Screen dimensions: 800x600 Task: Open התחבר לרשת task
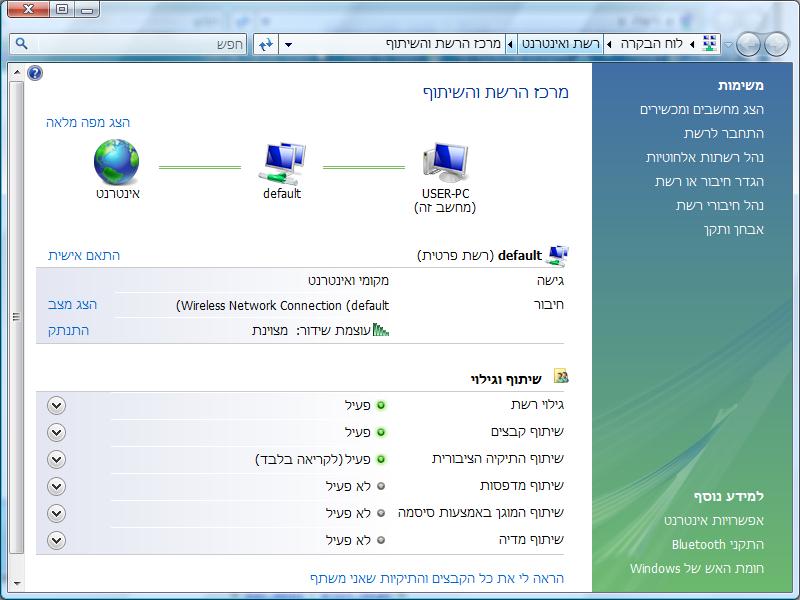(723, 133)
